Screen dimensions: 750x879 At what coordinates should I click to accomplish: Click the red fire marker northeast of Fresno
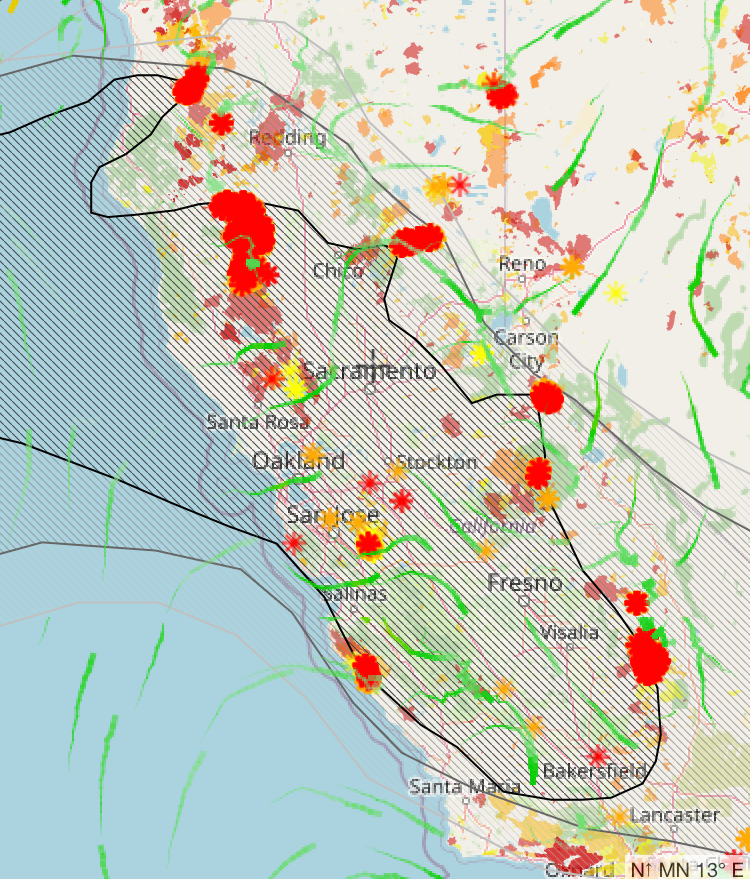click(x=636, y=602)
